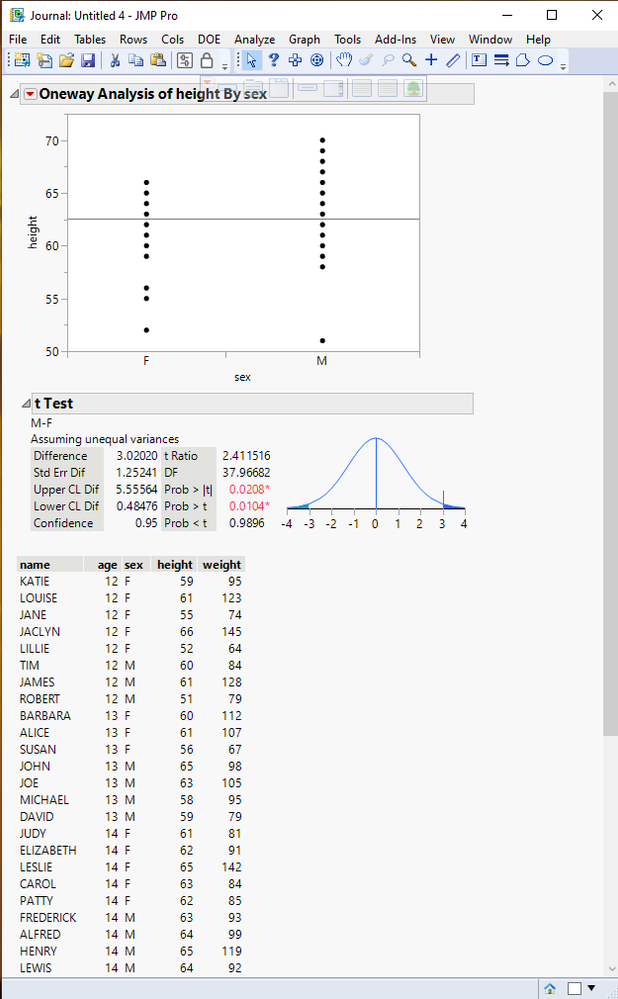The image size is (618, 999).
Task: Click the Open file folder icon
Action: pos(66,61)
